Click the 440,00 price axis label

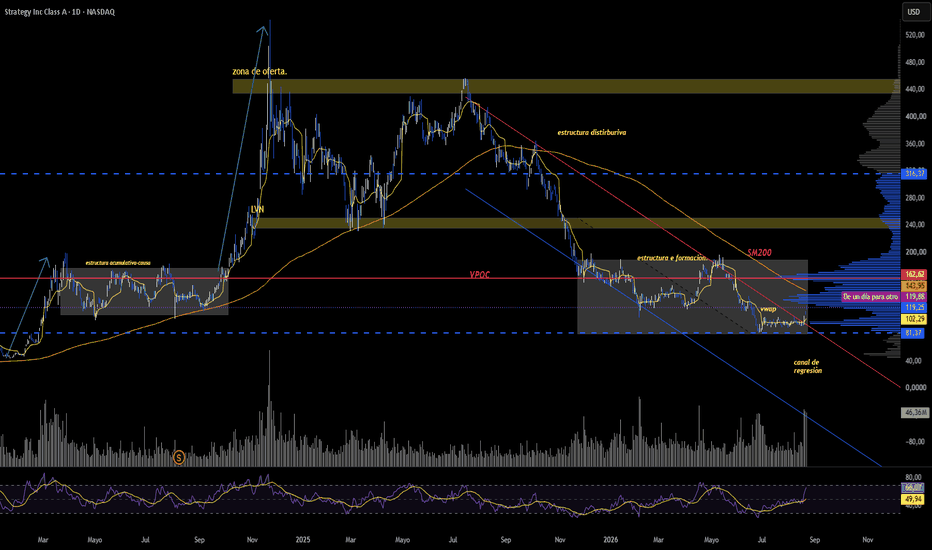(x=915, y=89)
